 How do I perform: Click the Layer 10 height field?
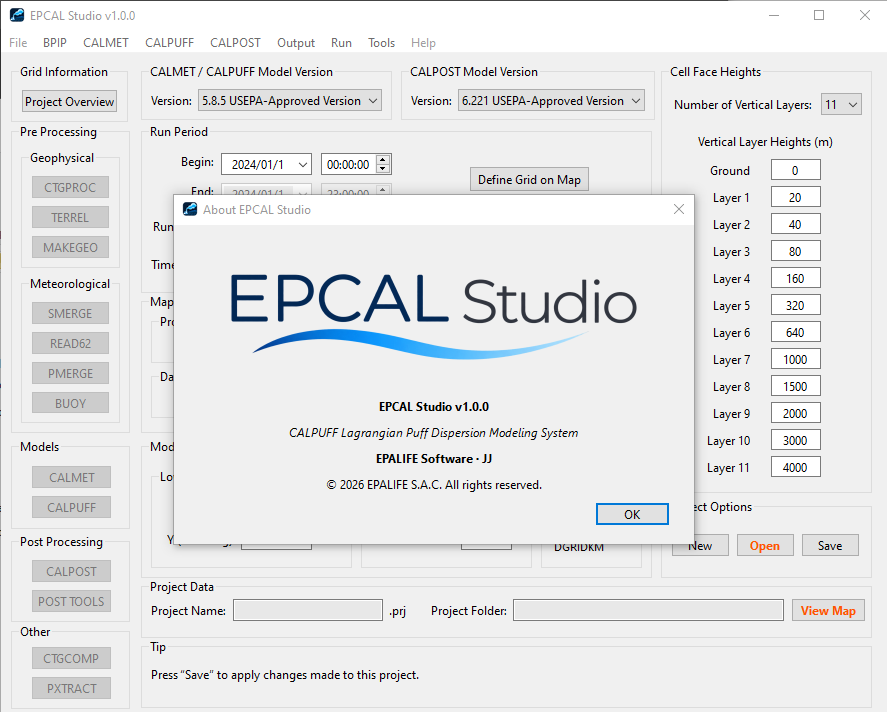coord(795,441)
